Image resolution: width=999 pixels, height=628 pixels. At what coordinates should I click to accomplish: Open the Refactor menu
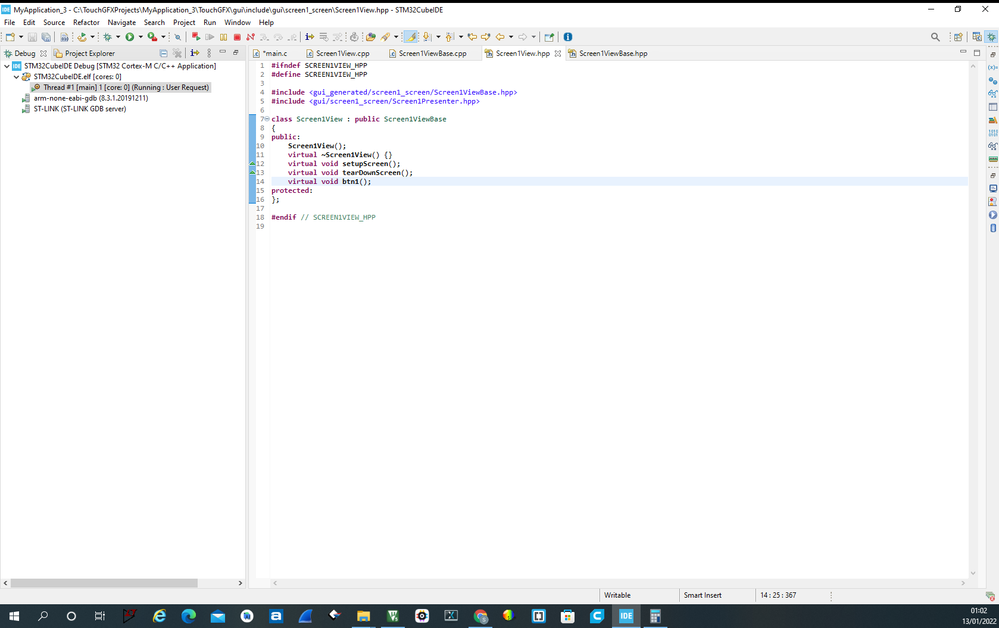(86, 22)
